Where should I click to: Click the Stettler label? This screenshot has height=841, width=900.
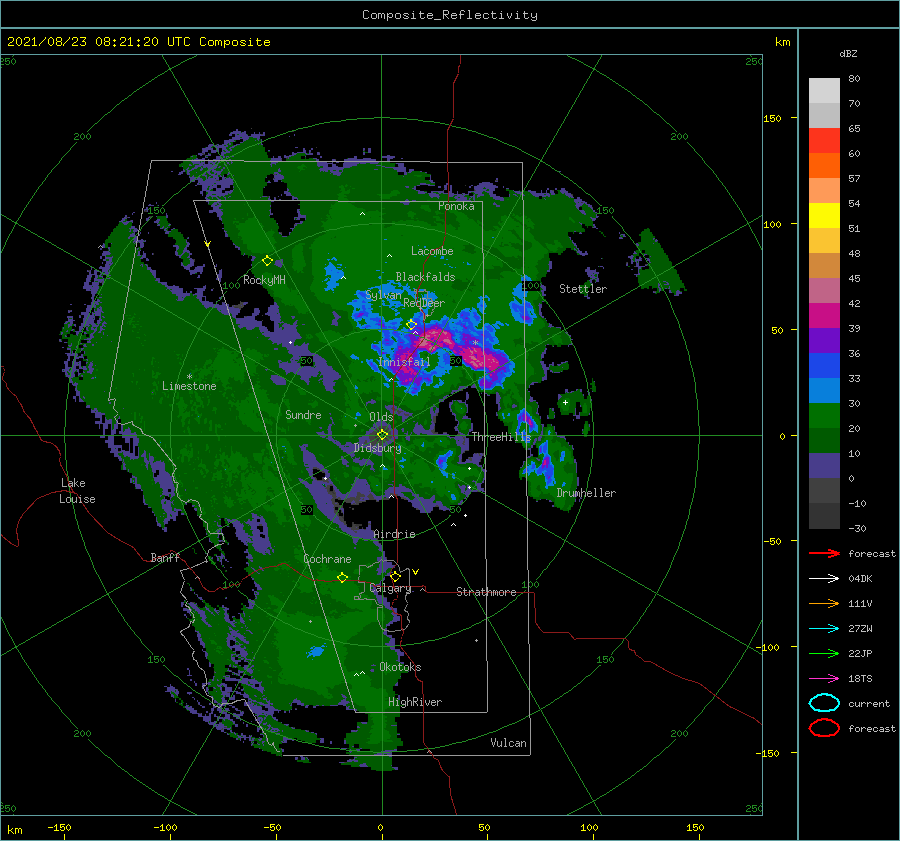pyautogui.click(x=583, y=289)
